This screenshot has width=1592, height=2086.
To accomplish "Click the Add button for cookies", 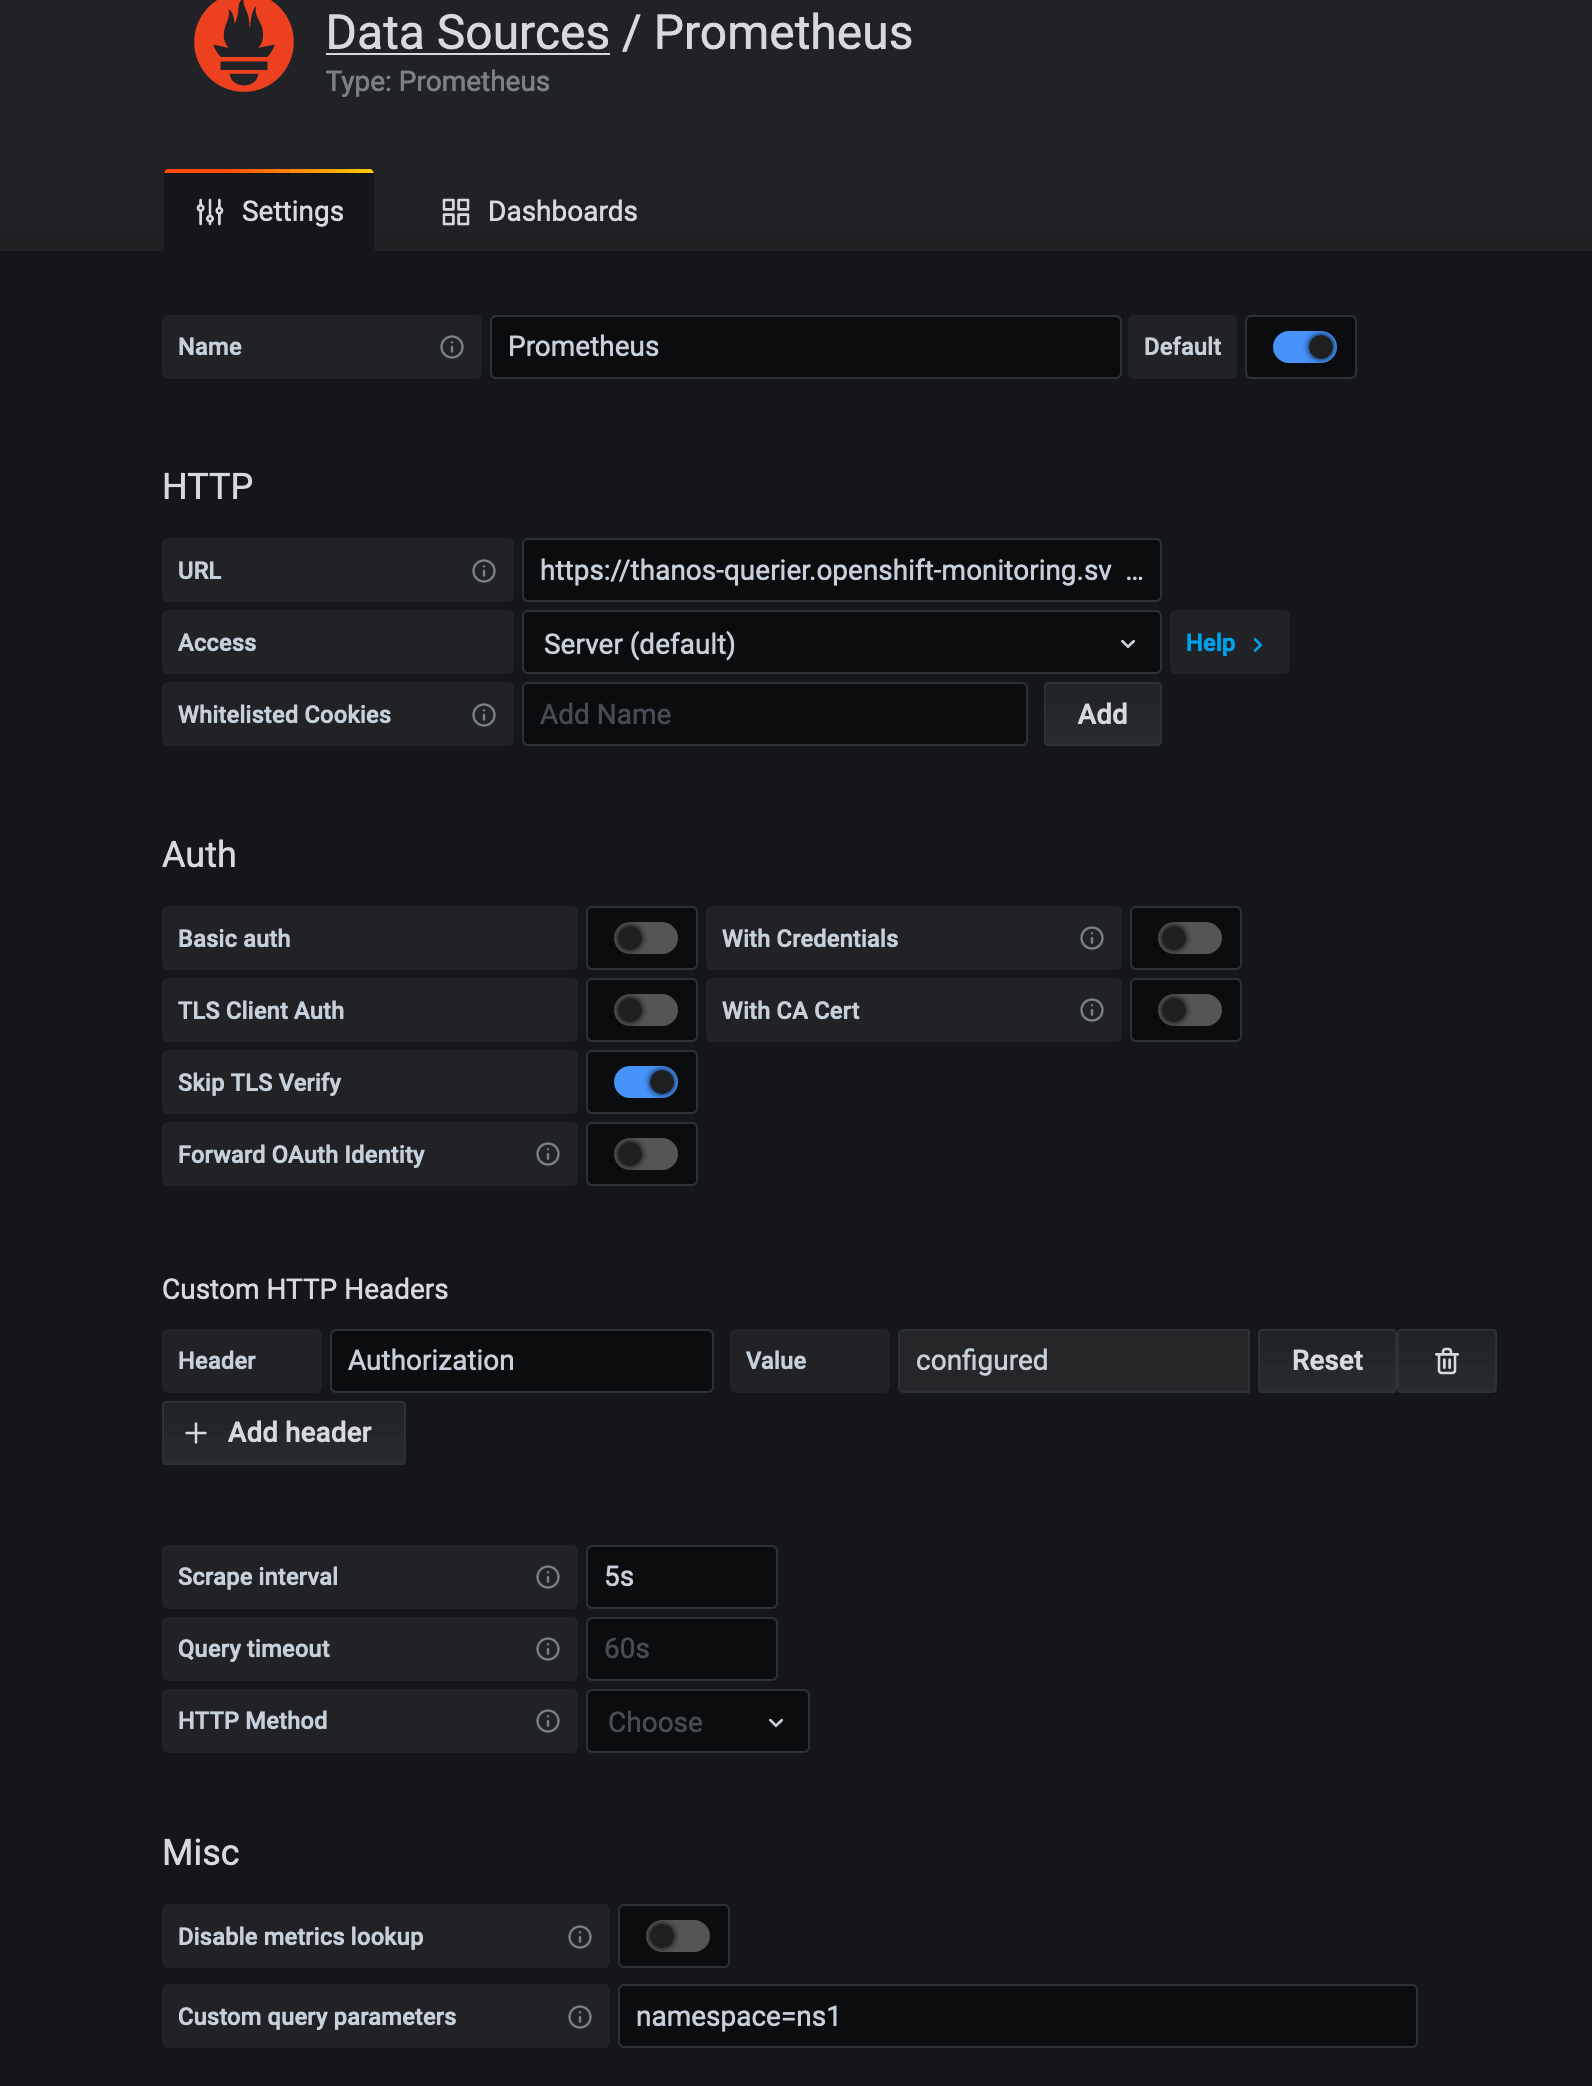I will [x=1102, y=714].
